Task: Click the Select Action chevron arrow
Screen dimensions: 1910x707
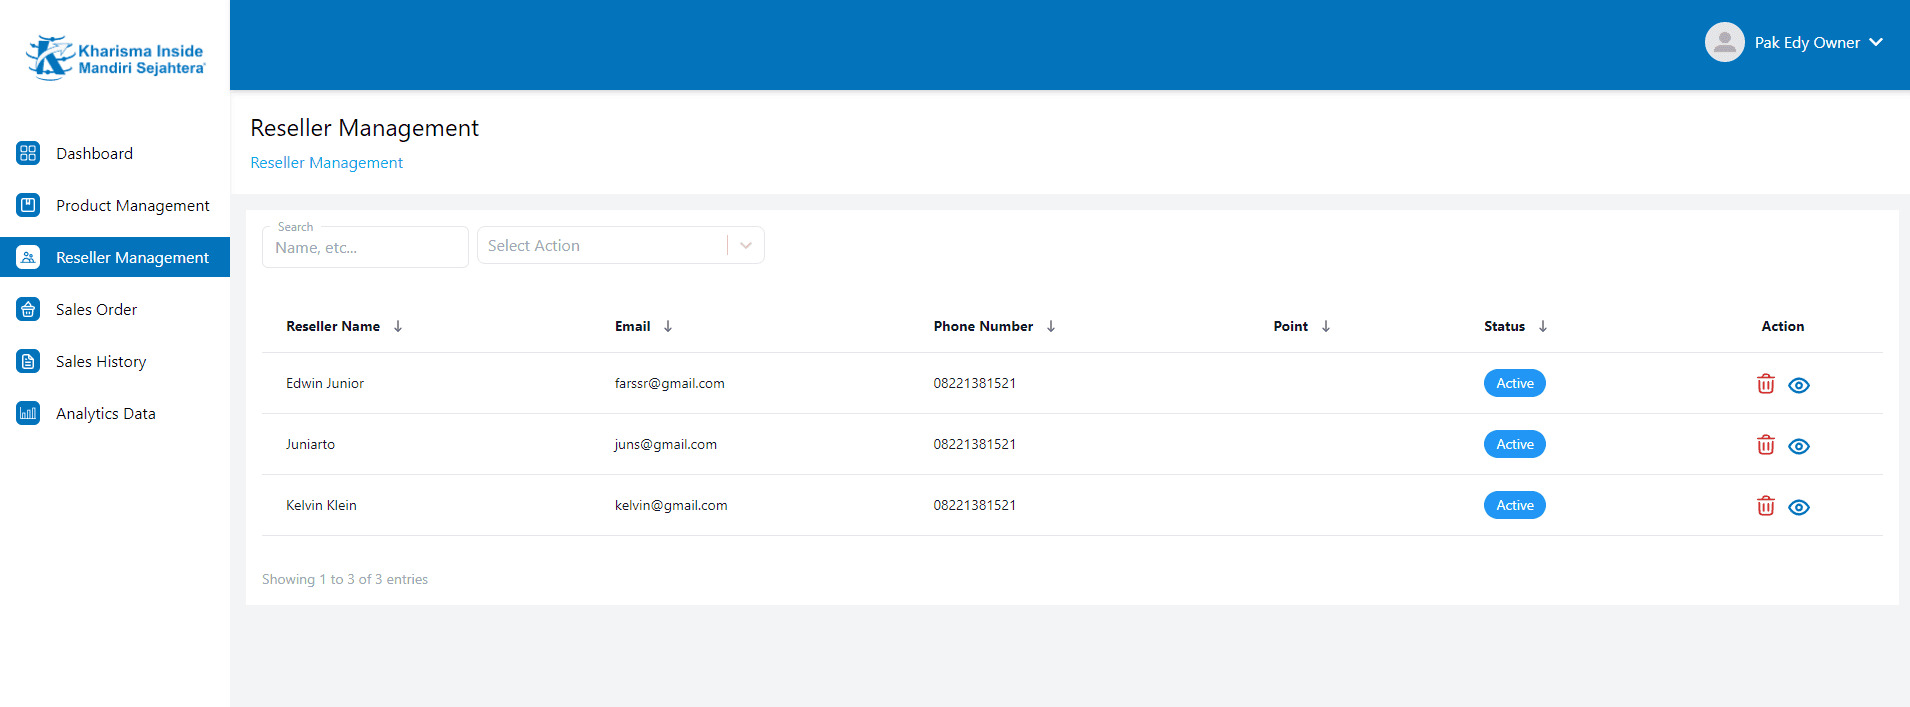Action: coord(746,245)
